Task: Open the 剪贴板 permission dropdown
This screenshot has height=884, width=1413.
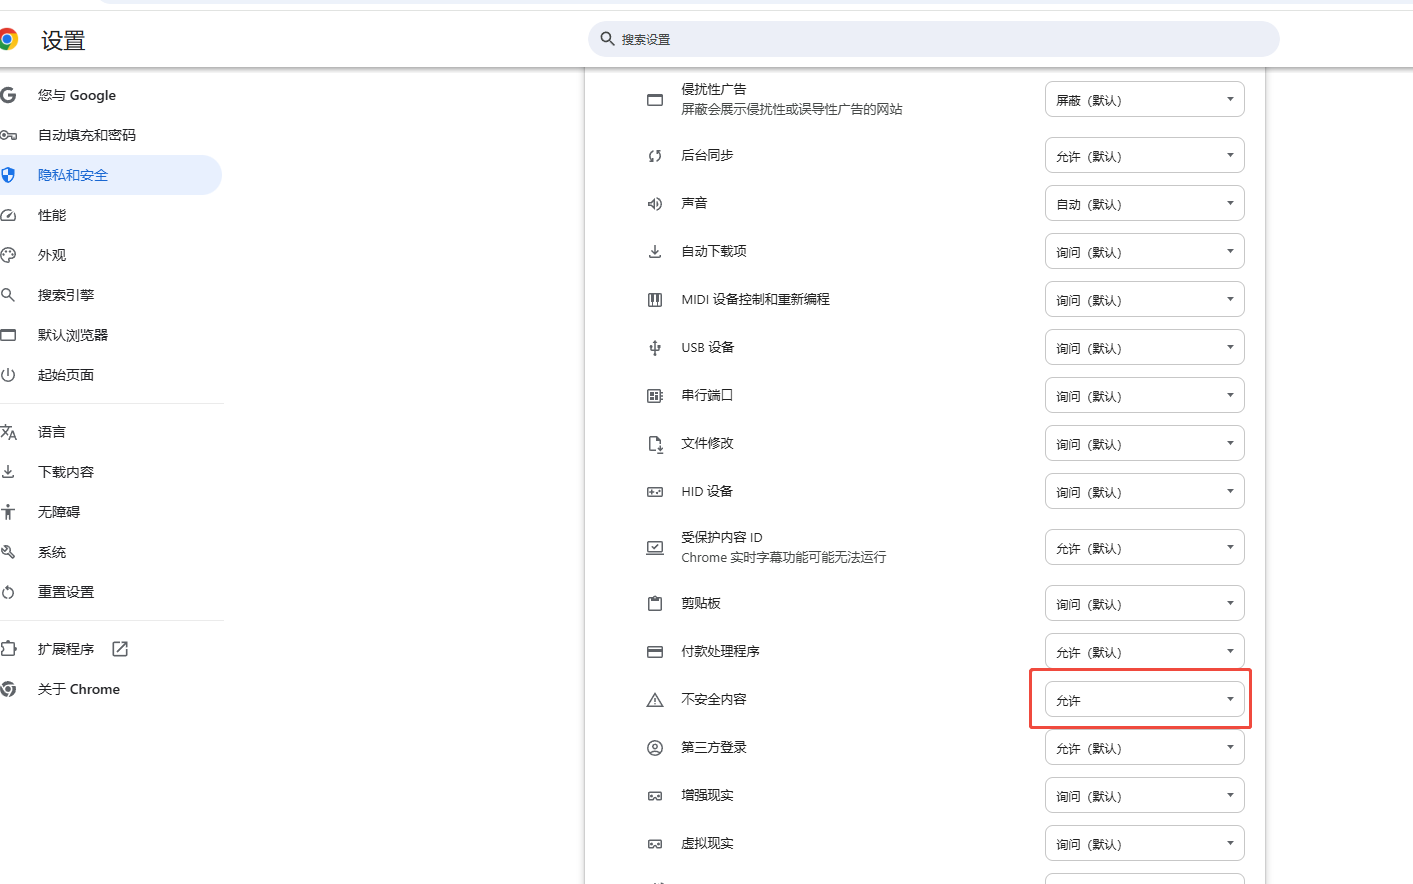Action: point(1145,603)
